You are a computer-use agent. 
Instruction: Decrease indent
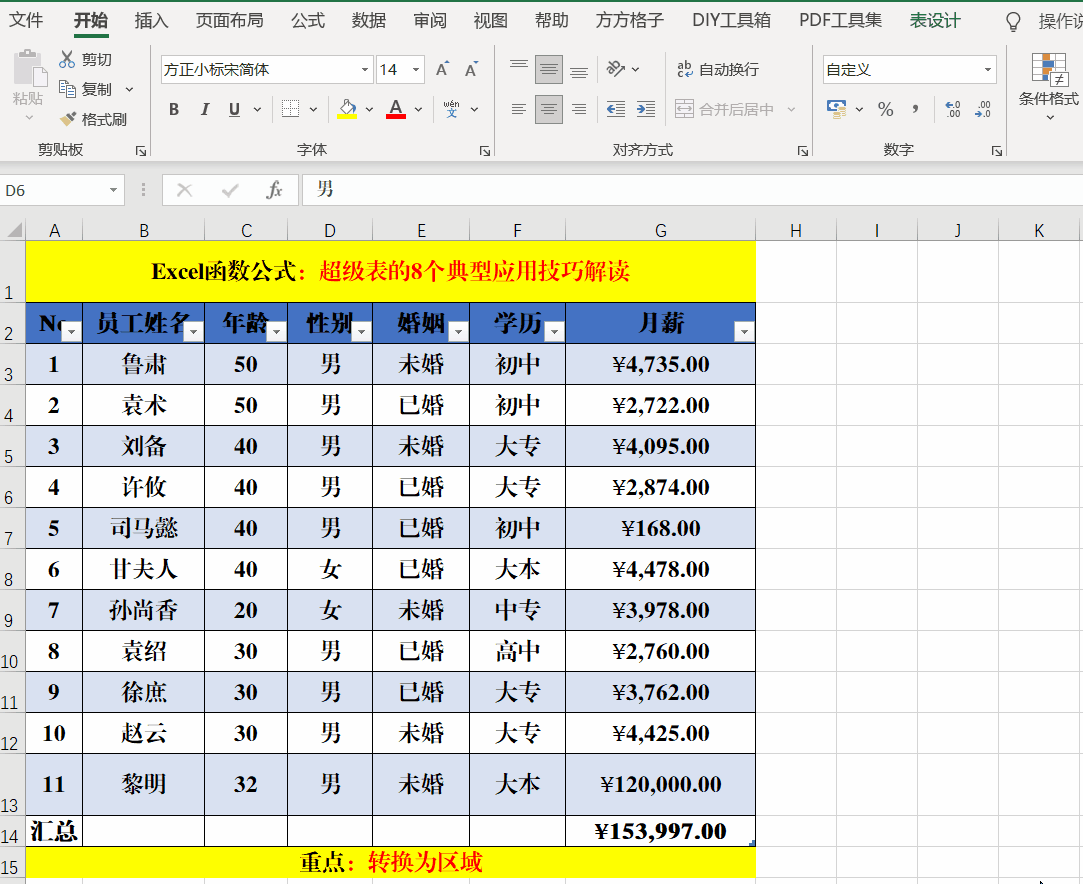615,109
